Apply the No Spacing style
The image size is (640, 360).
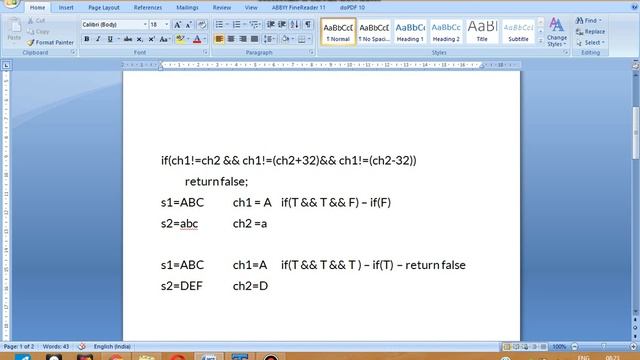pyautogui.click(x=374, y=31)
